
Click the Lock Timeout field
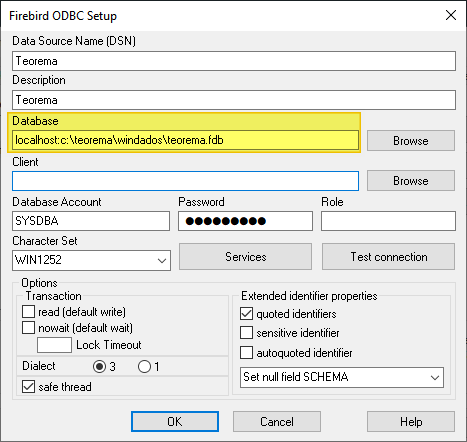tap(54, 345)
